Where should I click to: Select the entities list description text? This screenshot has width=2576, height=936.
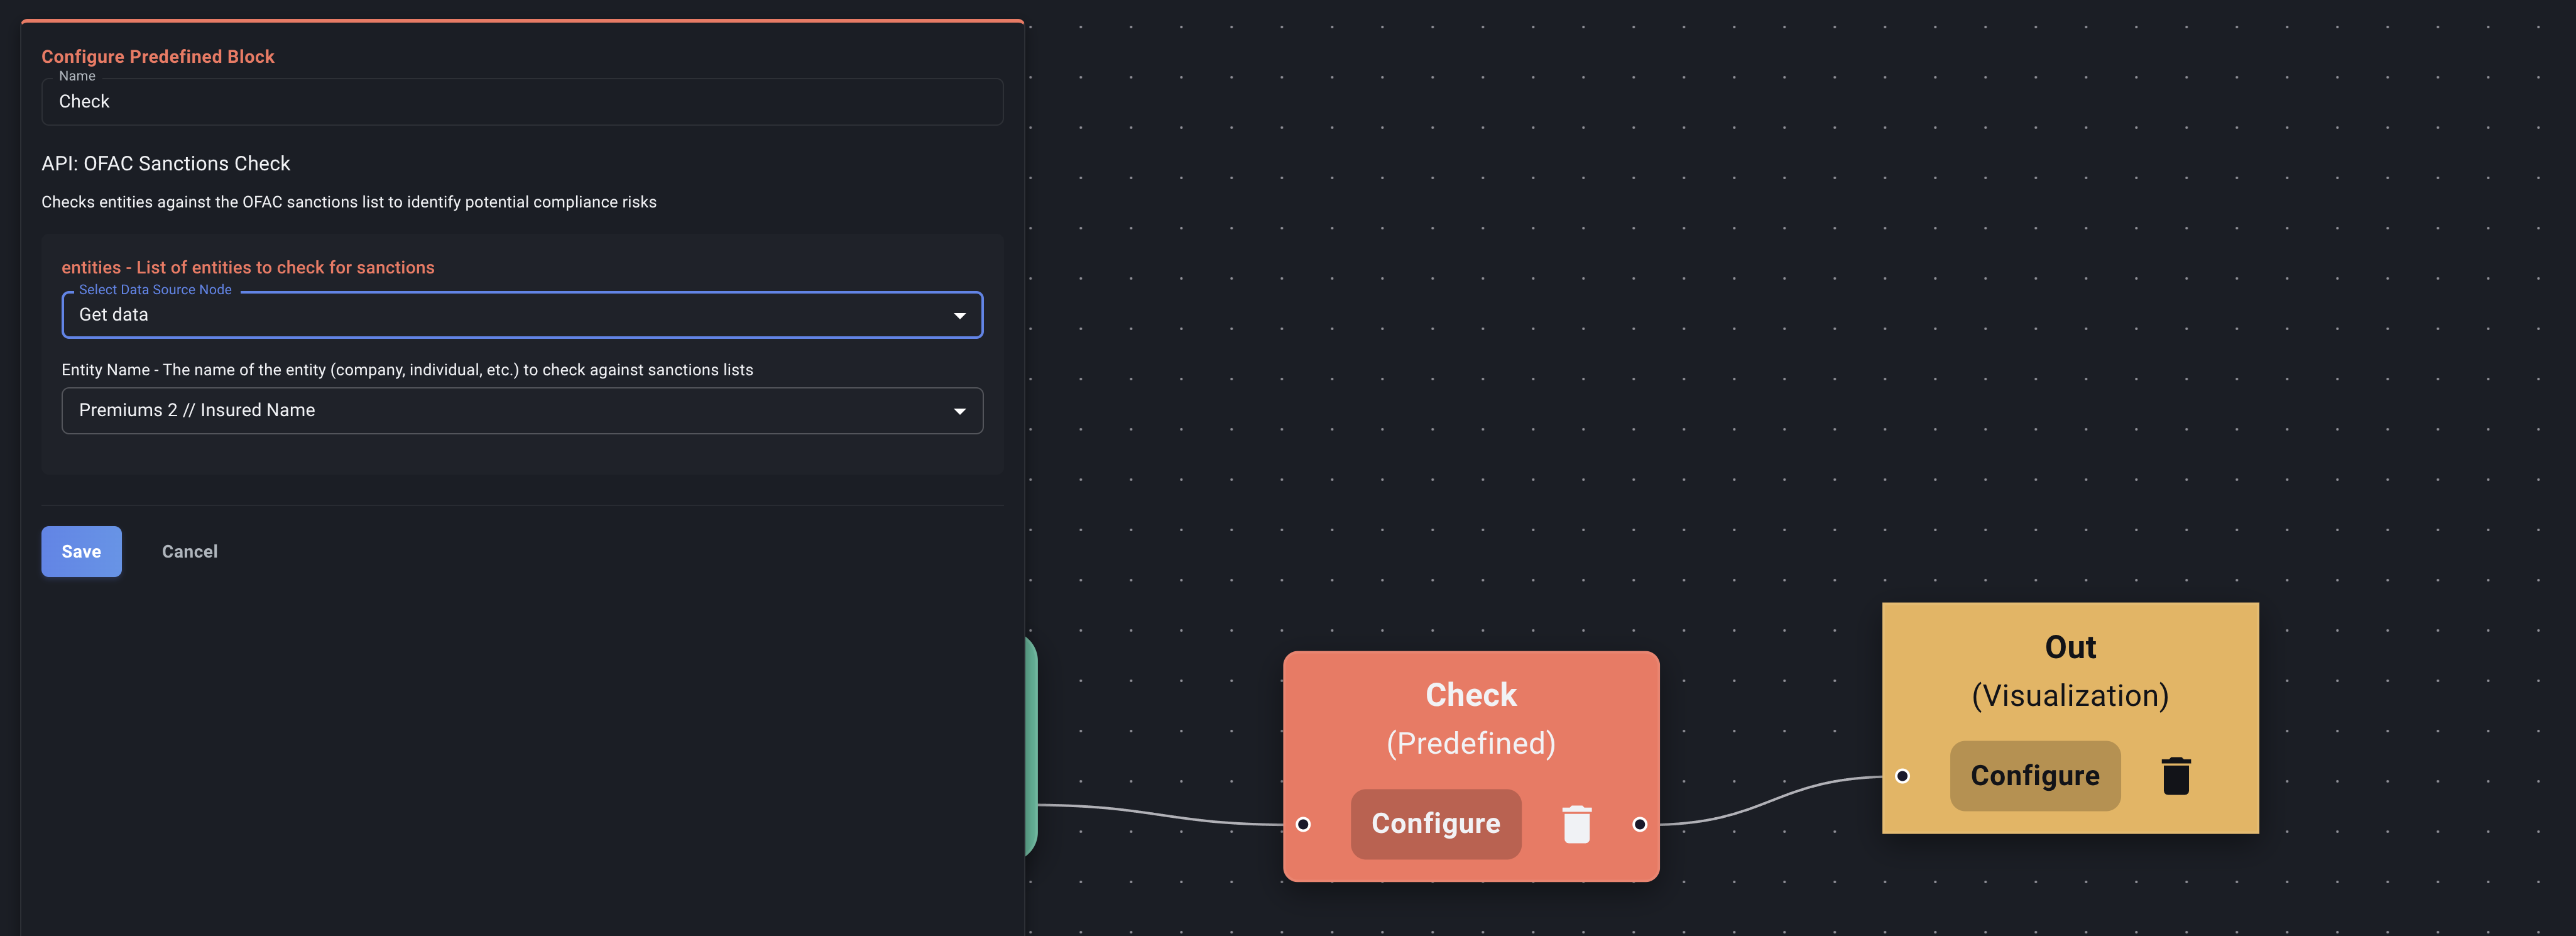coord(248,267)
